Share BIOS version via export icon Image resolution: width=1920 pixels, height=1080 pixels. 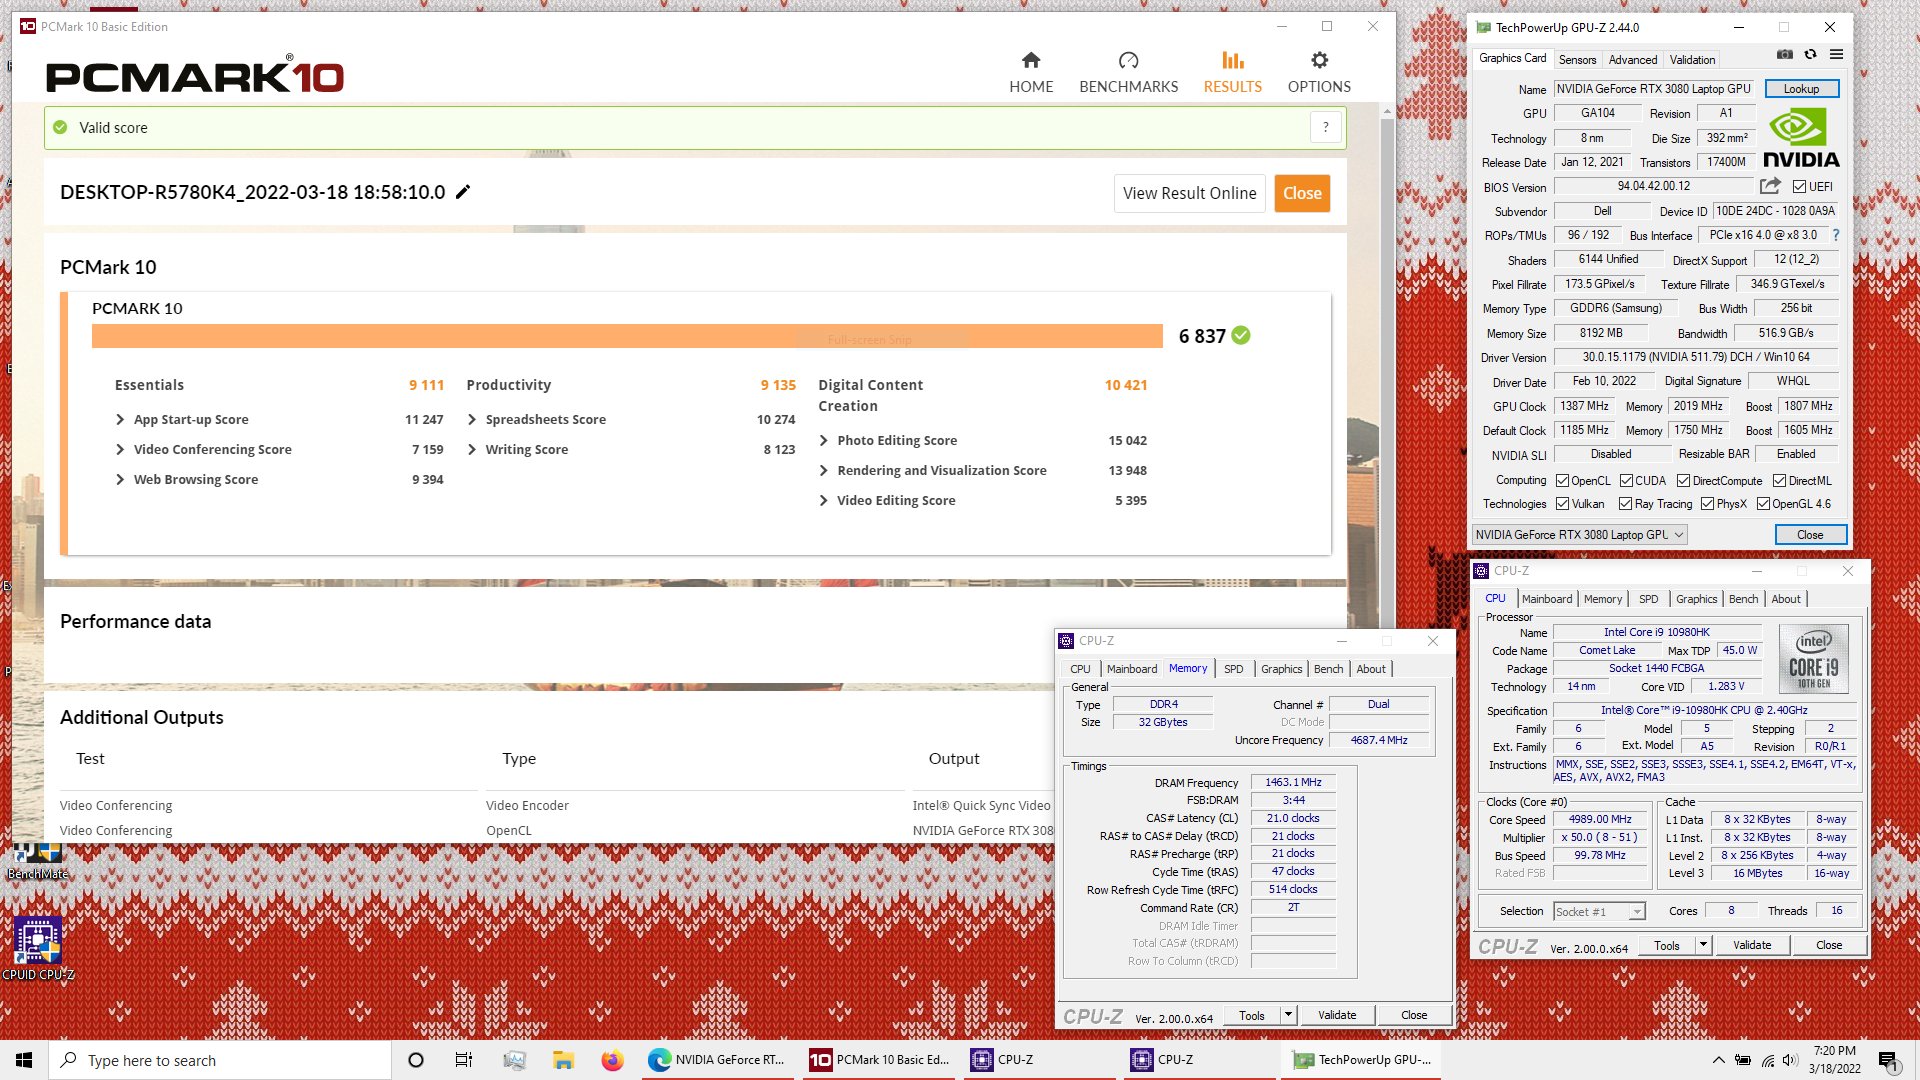[1770, 186]
